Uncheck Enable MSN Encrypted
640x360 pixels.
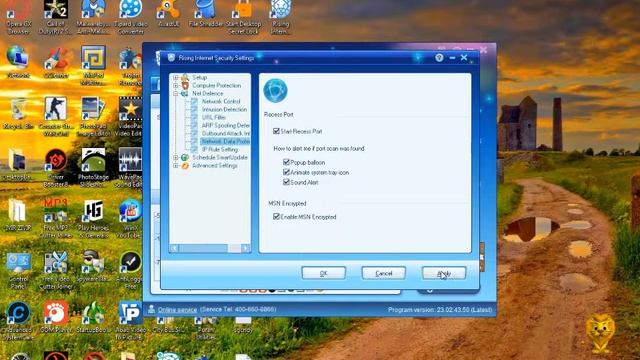coord(276,217)
